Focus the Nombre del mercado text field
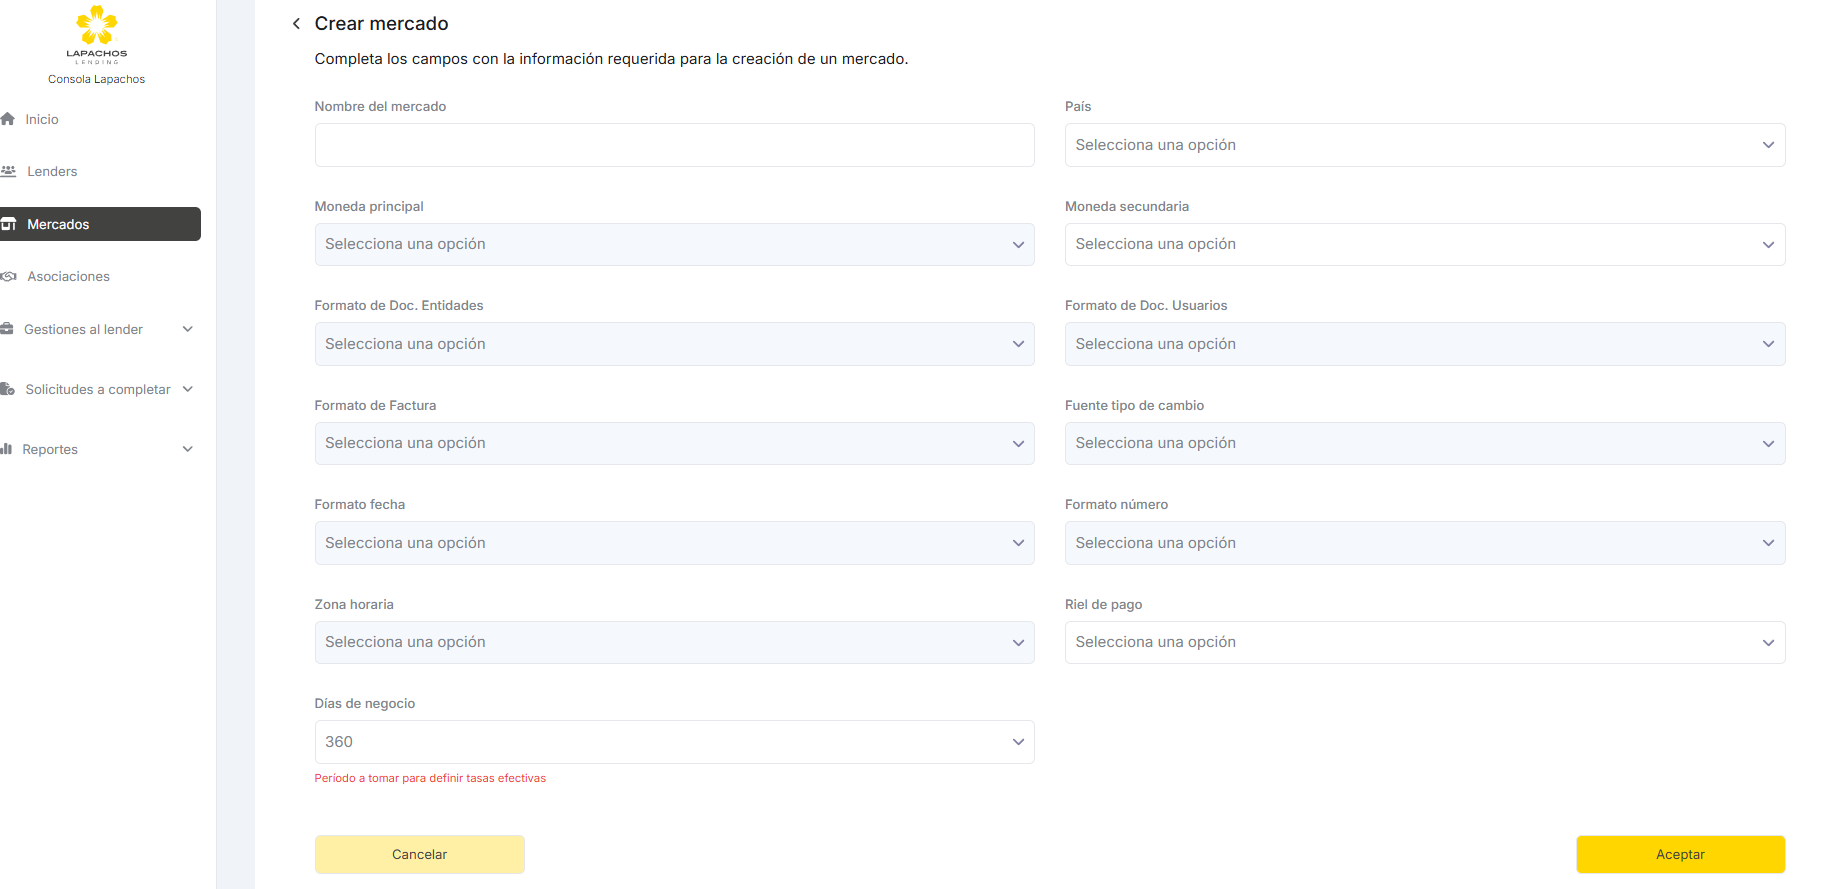Screen dimensions: 1839x889 click(x=674, y=145)
